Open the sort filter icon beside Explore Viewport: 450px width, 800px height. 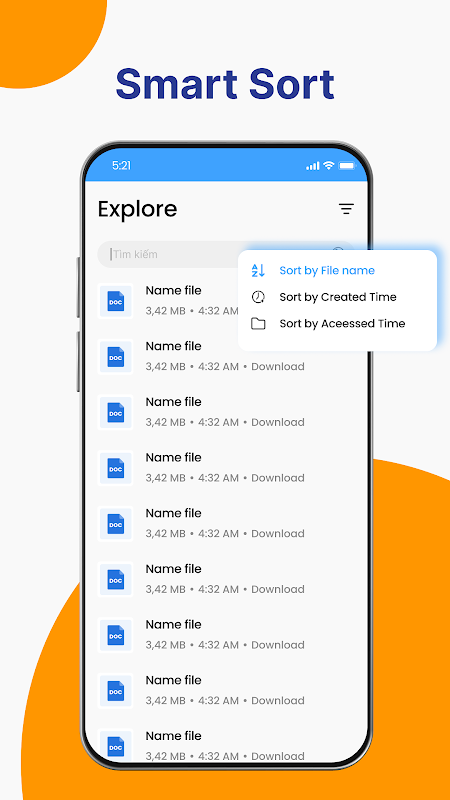tap(346, 209)
